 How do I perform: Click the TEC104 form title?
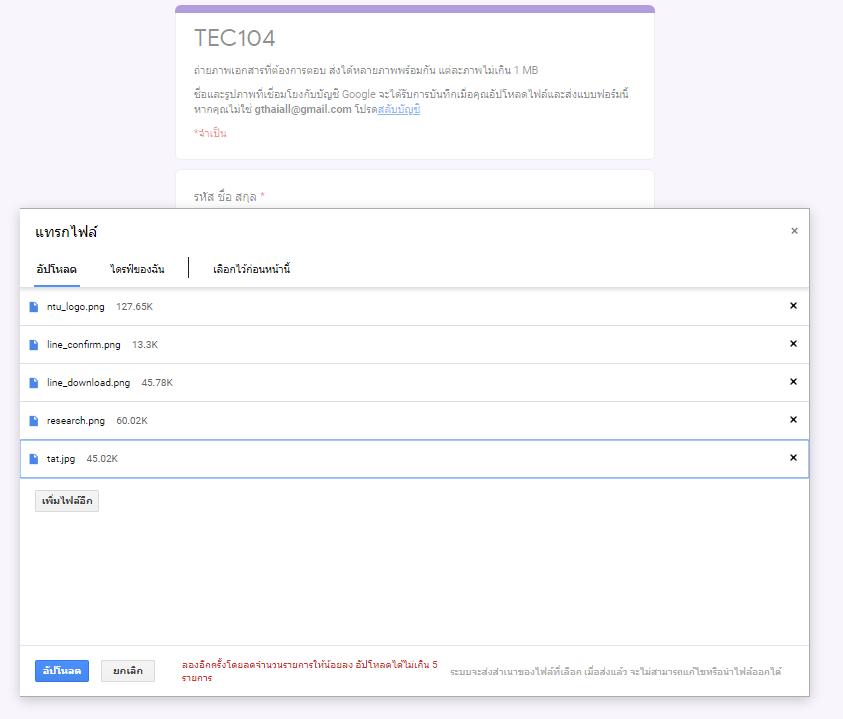[234, 39]
